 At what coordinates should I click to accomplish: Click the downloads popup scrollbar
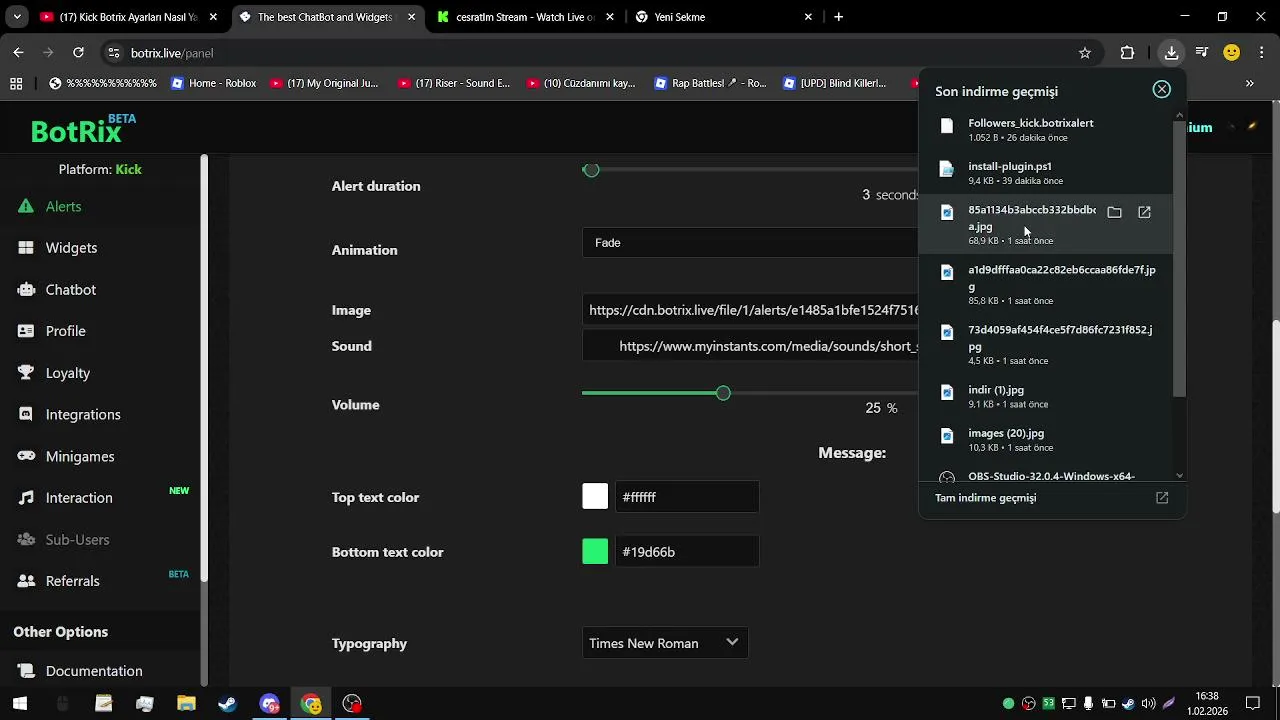1180,258
